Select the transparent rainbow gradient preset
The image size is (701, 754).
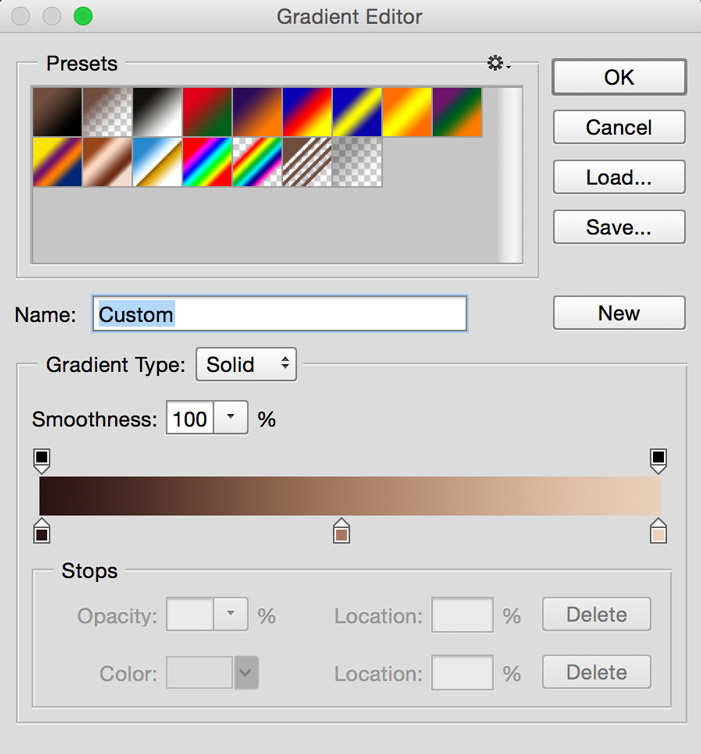[257, 162]
